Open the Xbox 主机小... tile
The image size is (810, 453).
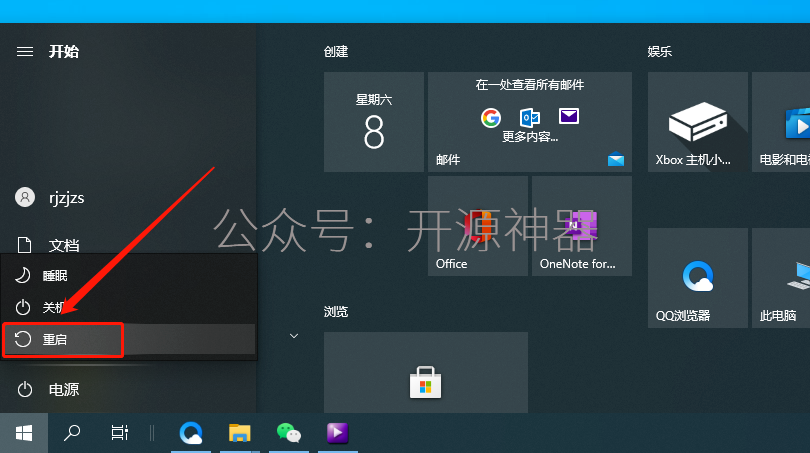coord(698,122)
